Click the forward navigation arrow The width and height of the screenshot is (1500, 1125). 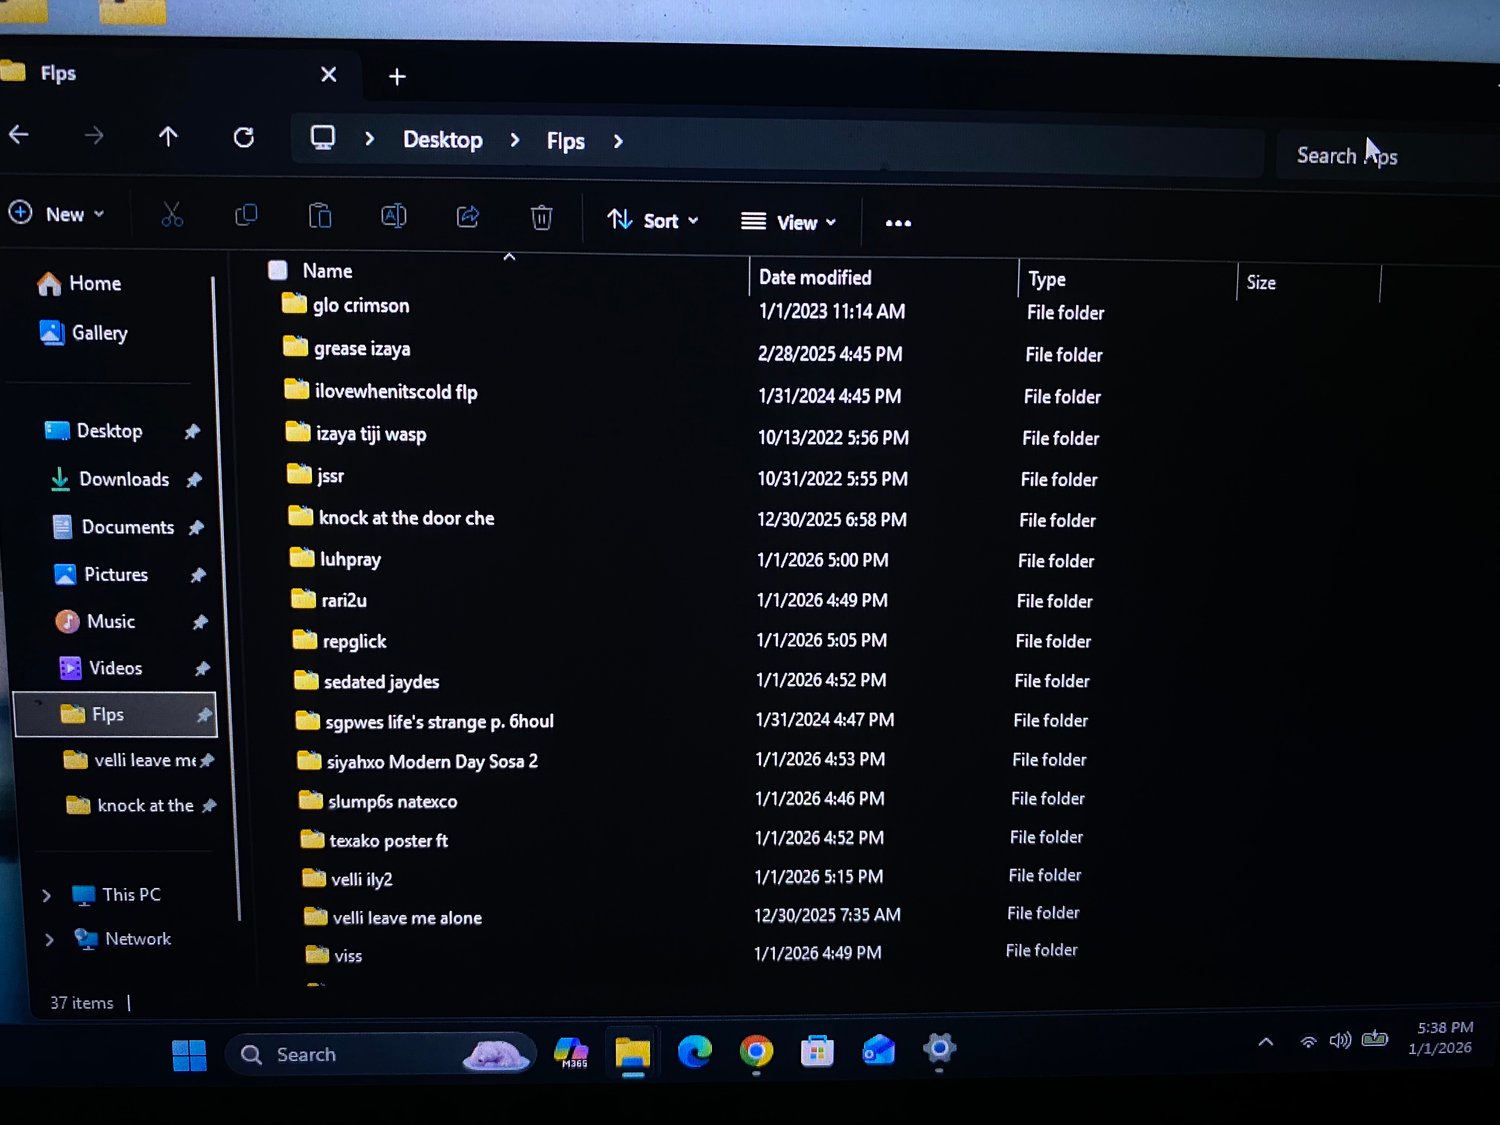point(94,135)
